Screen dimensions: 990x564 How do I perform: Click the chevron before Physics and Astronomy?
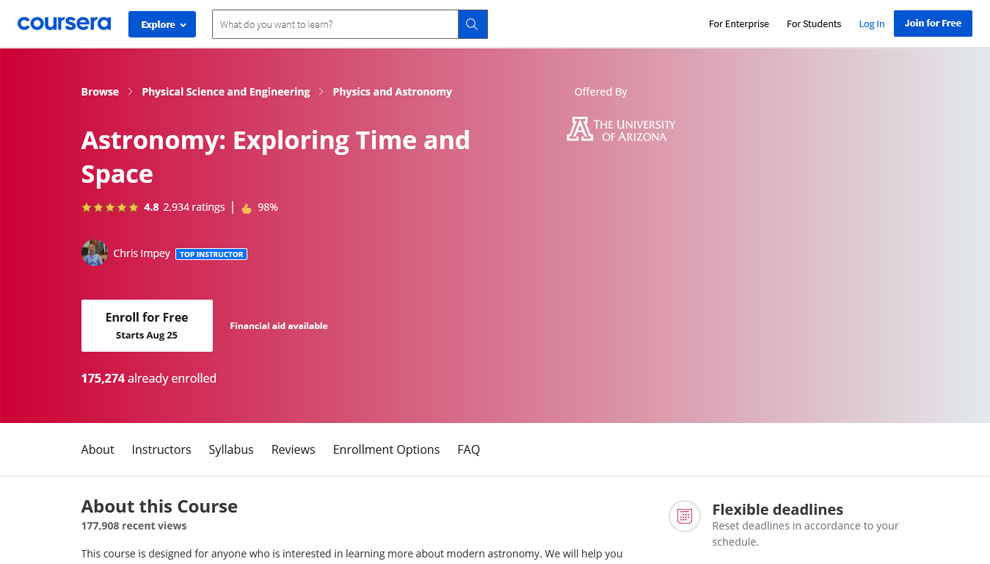[x=321, y=92]
